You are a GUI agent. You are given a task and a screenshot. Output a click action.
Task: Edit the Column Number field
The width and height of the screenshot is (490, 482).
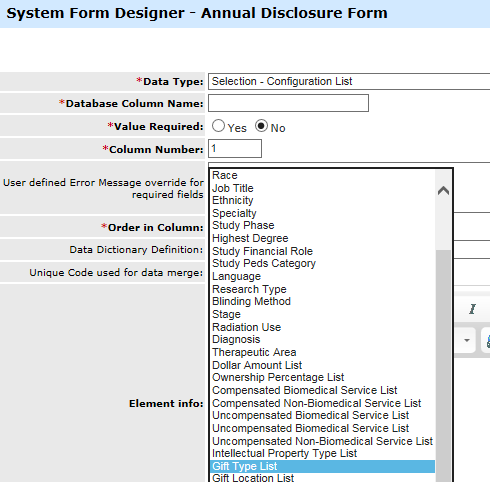[235, 149]
